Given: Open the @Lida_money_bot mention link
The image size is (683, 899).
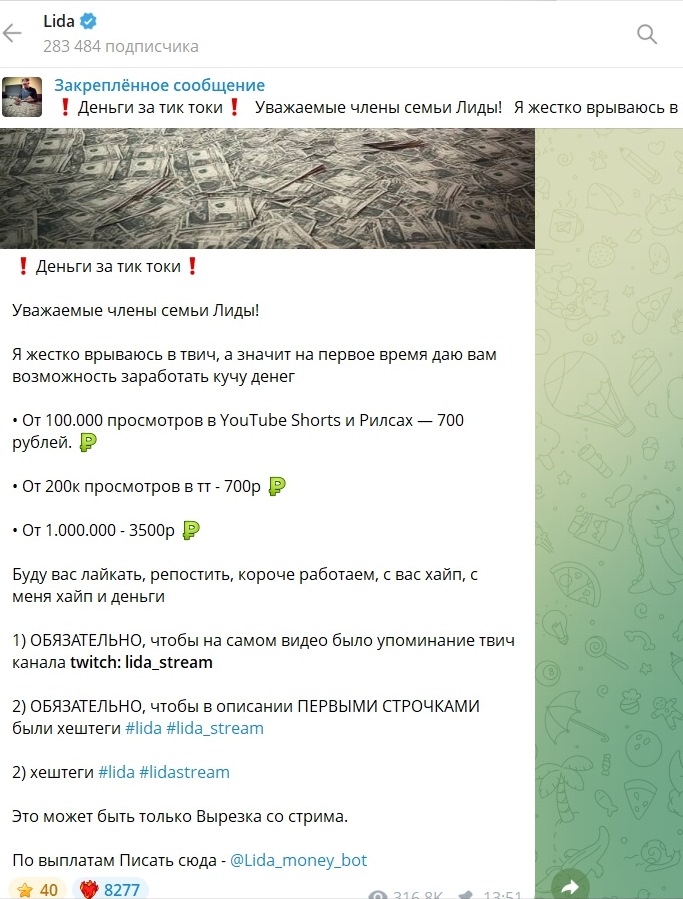Looking at the screenshot, I should [x=298, y=861].
